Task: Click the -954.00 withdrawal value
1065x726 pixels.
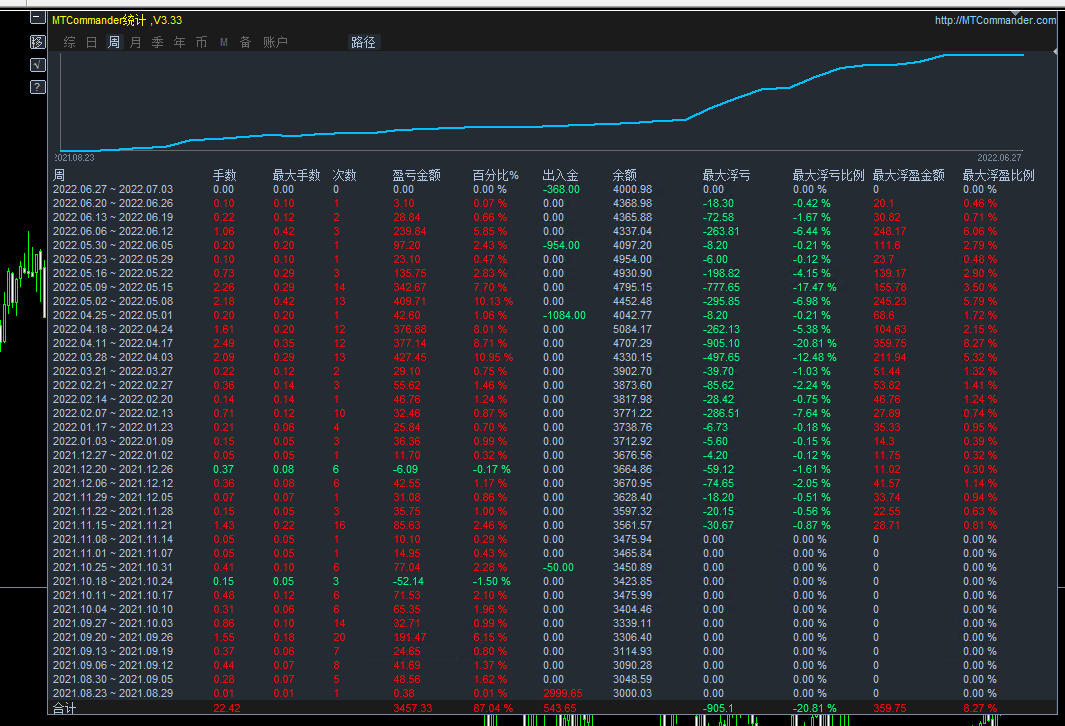Action: click(561, 245)
